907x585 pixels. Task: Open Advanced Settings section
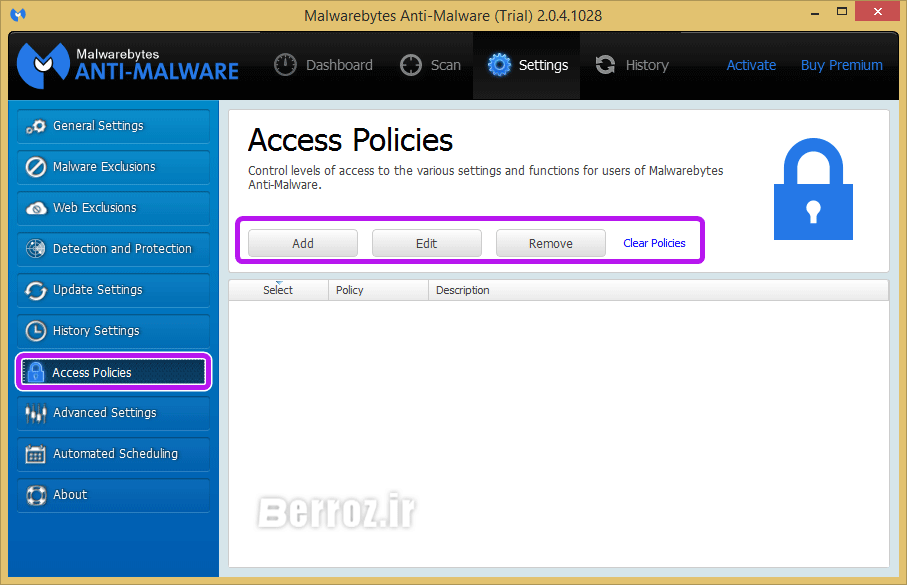(113, 413)
